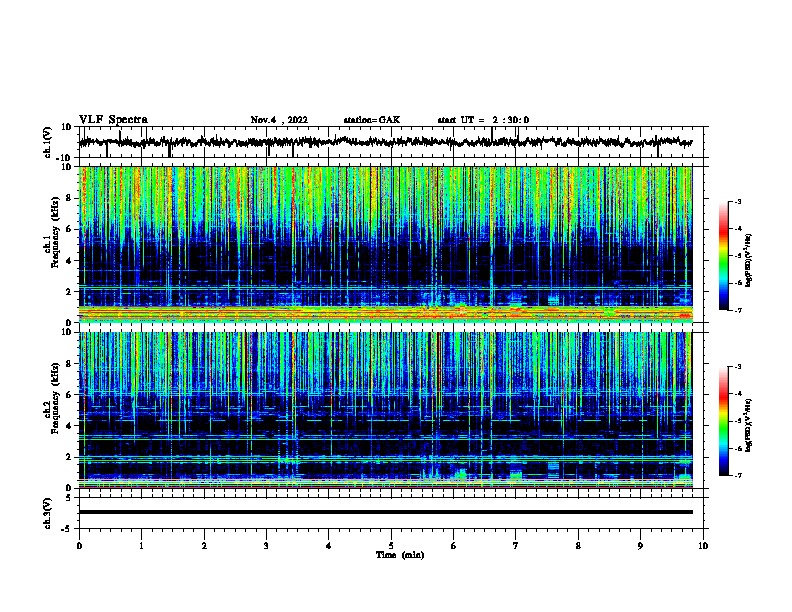Click the ch.2 "Frequency (kHz)" axis label
Screen dimensions: 792x612
coord(55,398)
